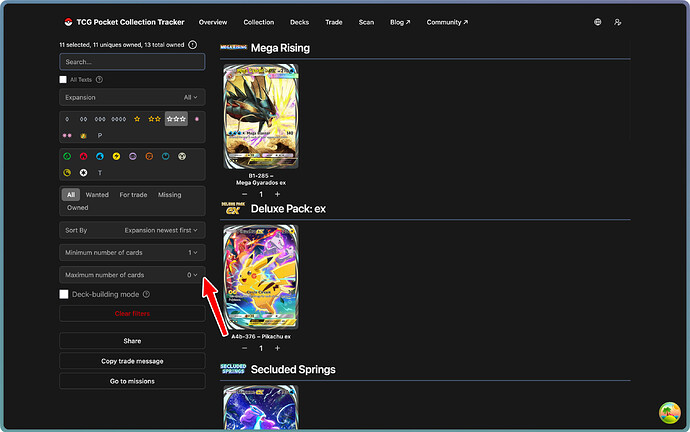Go to the Collection tab
690x432 pixels.
click(x=259, y=22)
